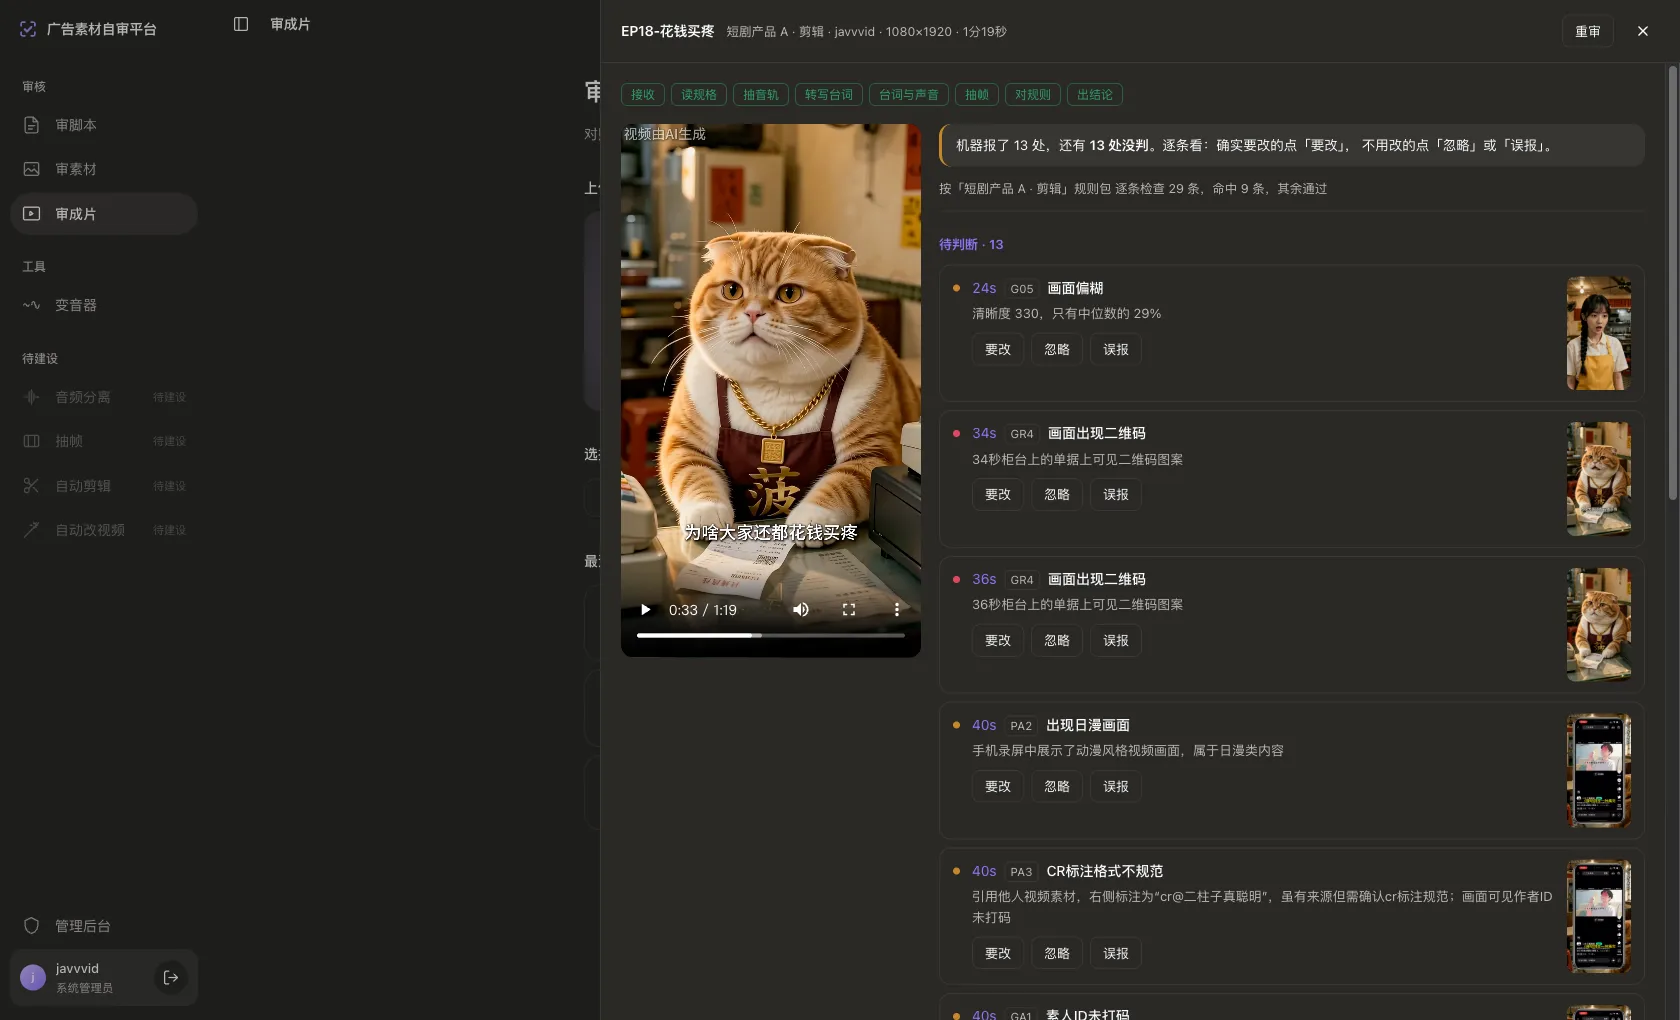Screen dimensions: 1680x1020
Task: Mark CR标注格式不规范 as 忽略
Action: tap(1057, 954)
